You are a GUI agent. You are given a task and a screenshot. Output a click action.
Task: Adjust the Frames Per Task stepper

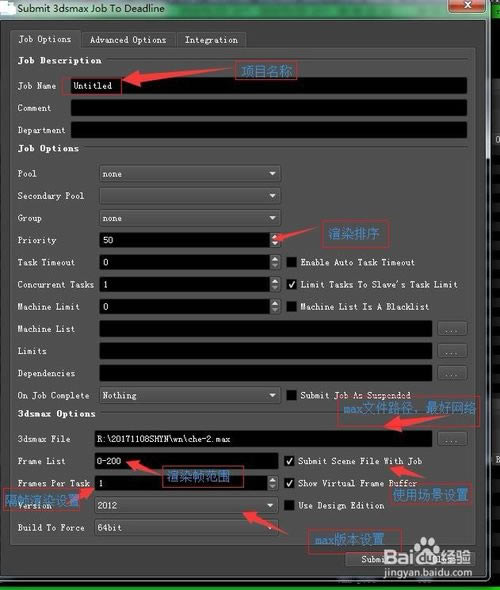click(273, 483)
